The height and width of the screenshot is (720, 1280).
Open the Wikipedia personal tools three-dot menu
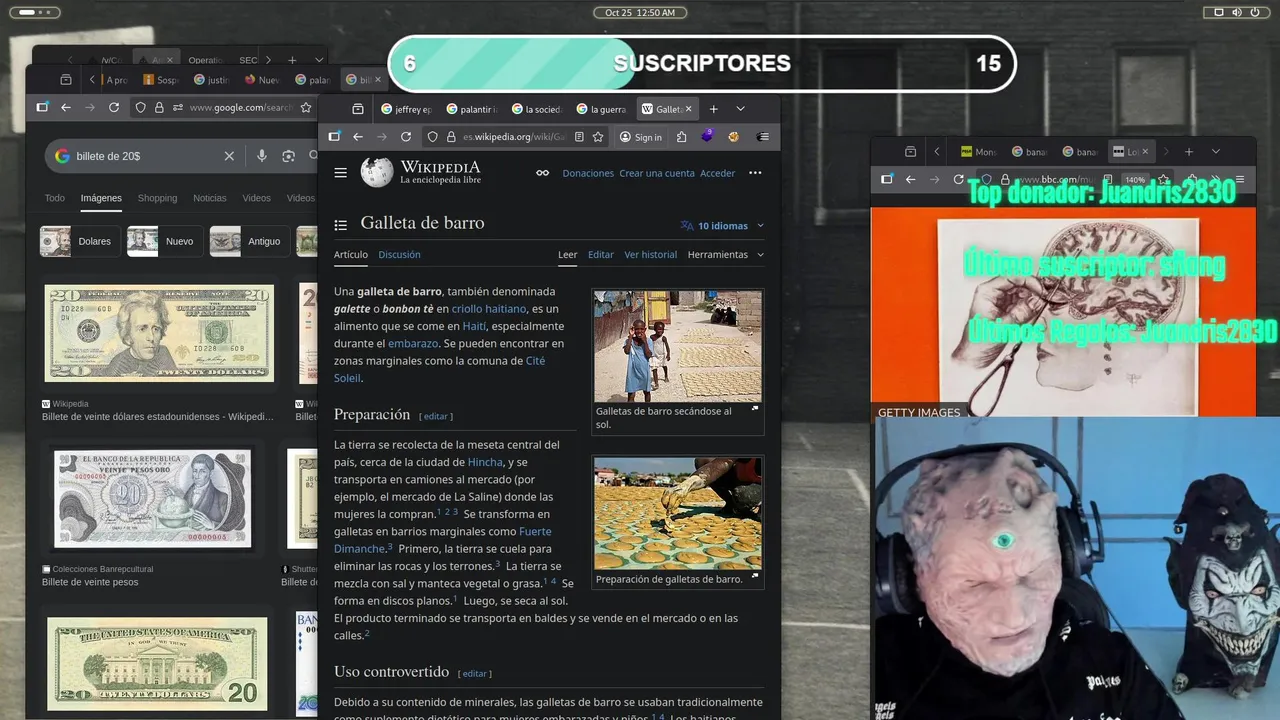click(x=755, y=173)
